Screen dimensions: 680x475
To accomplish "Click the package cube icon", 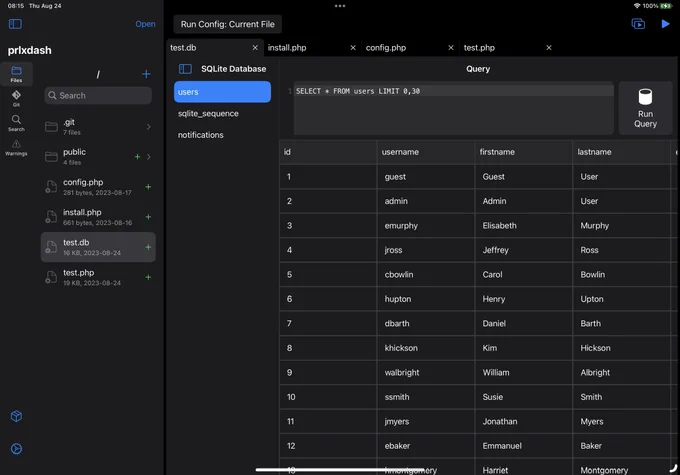I will [16, 416].
